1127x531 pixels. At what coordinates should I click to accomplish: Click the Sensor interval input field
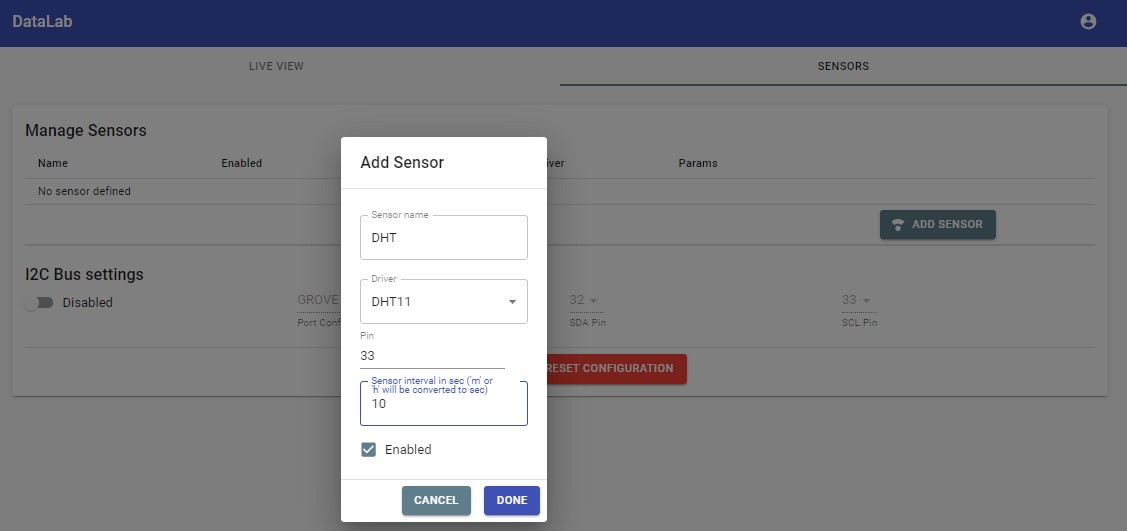444,405
